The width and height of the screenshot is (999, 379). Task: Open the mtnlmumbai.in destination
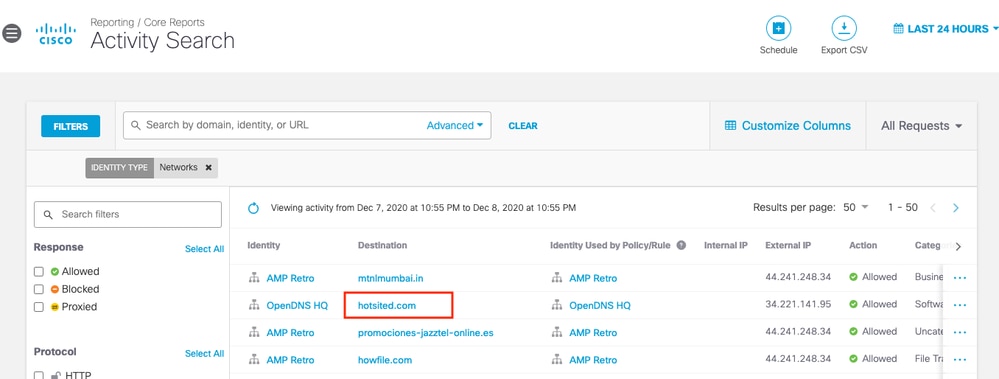[x=391, y=278]
